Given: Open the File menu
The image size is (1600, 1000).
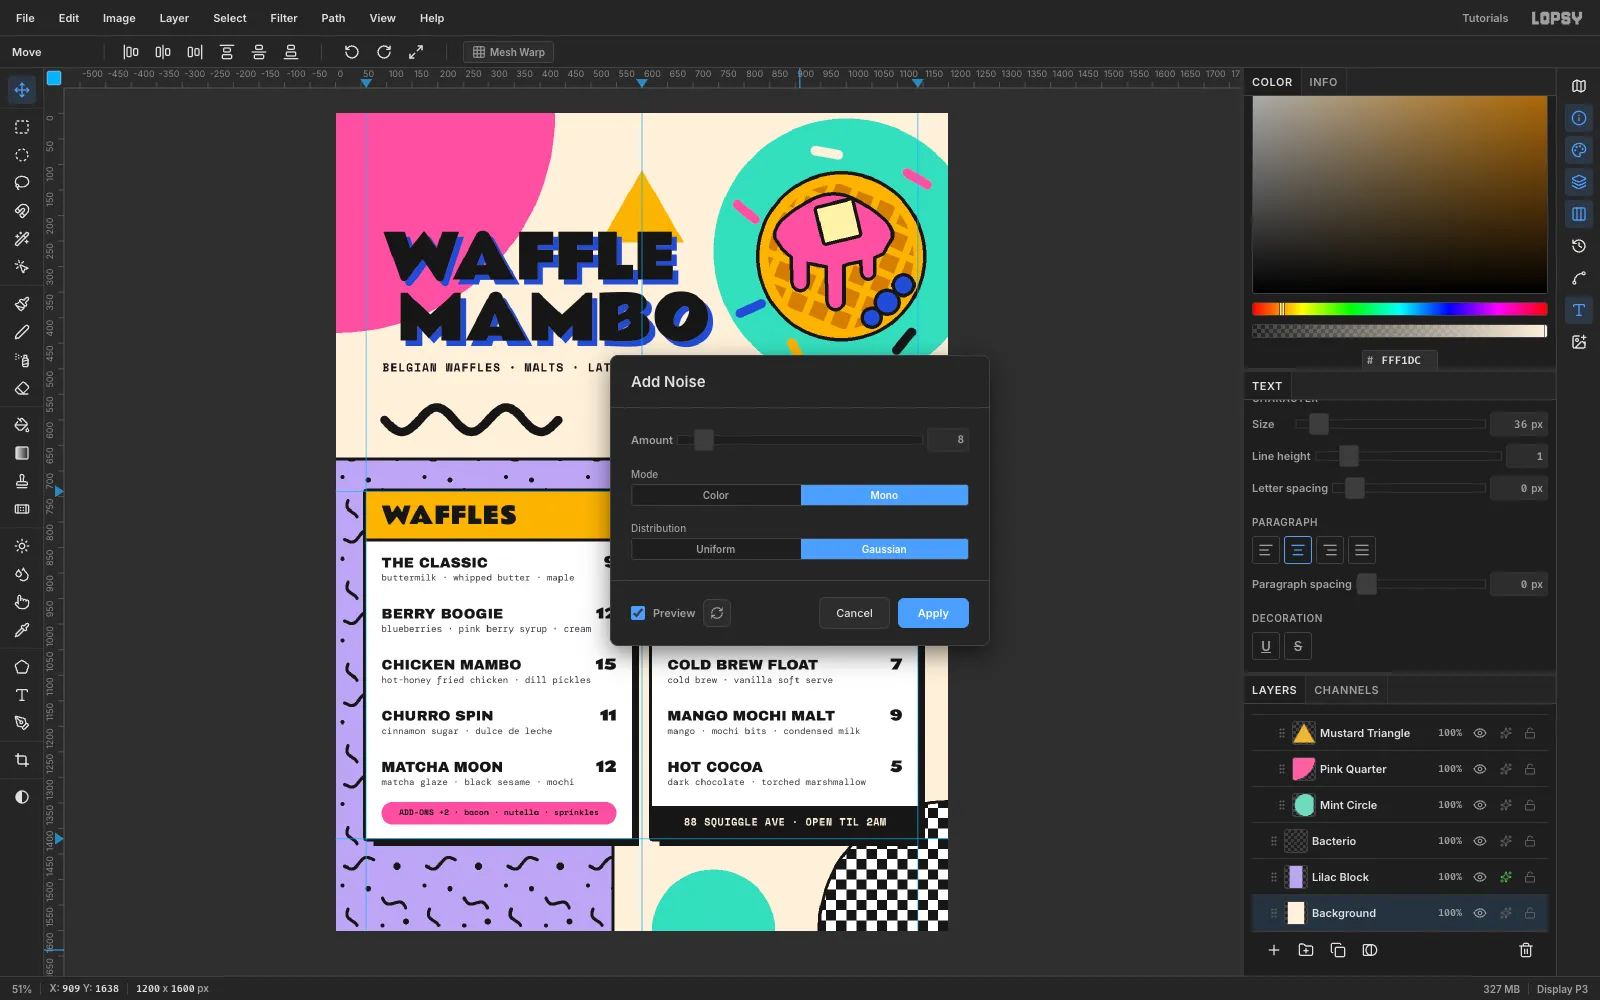Looking at the screenshot, I should coord(25,18).
